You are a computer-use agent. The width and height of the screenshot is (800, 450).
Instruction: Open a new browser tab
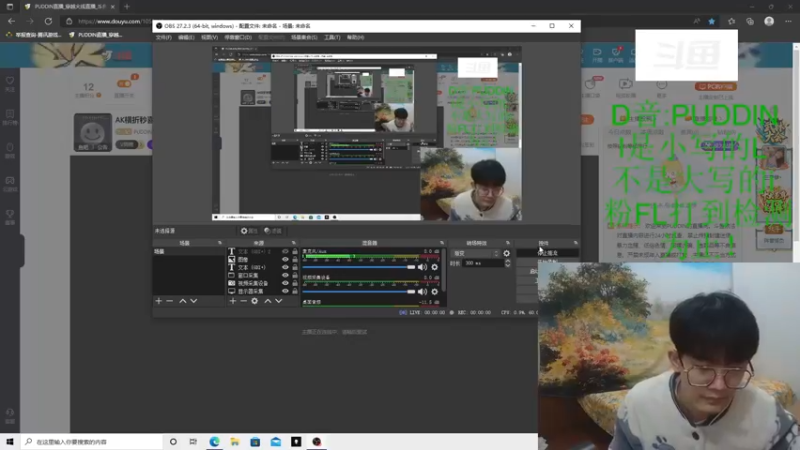click(127, 7)
